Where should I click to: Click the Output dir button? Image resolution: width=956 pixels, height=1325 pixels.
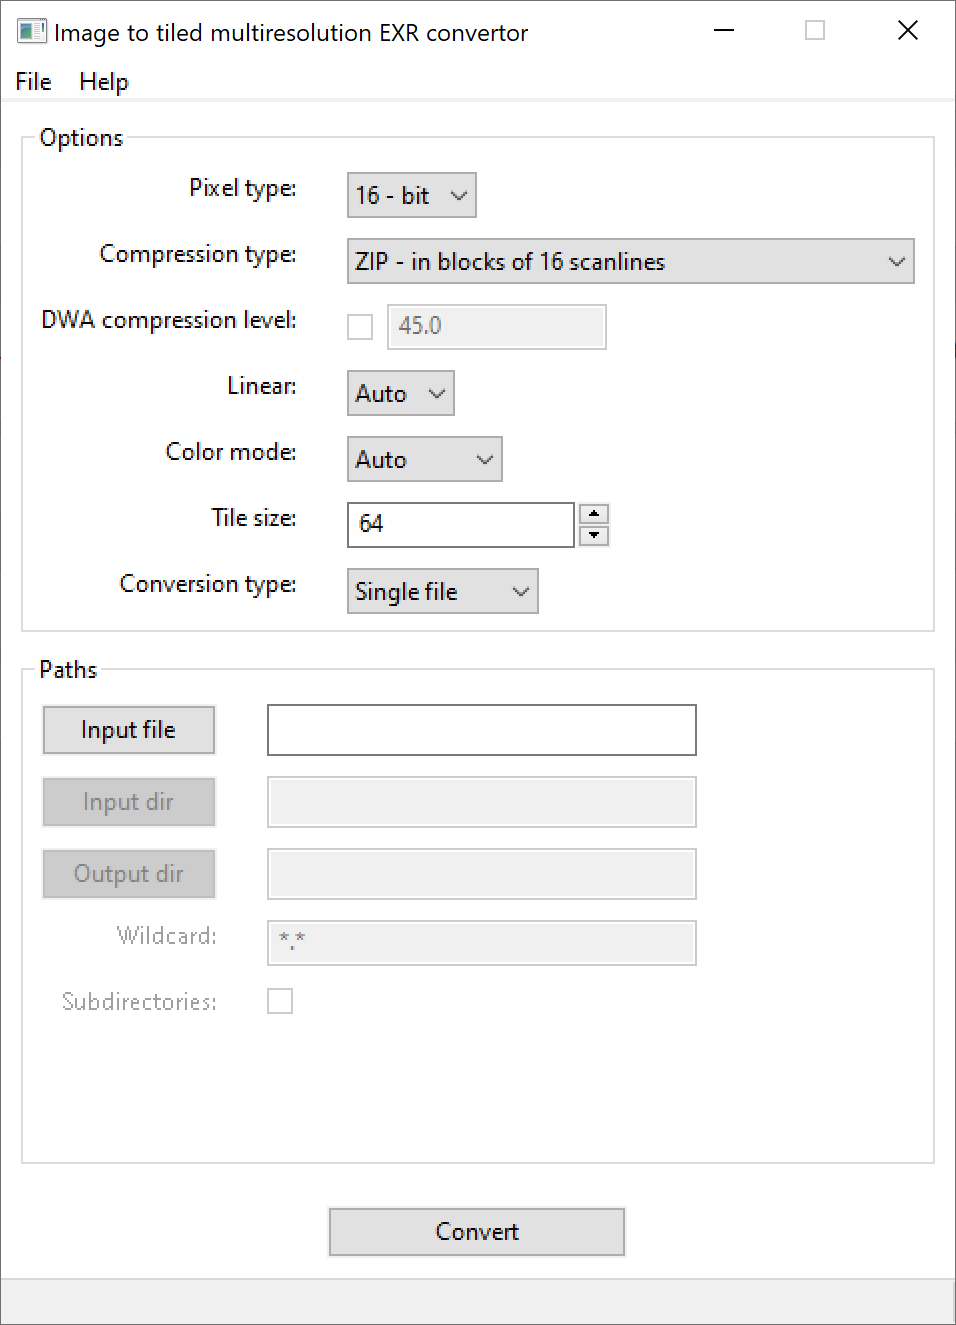(x=129, y=874)
